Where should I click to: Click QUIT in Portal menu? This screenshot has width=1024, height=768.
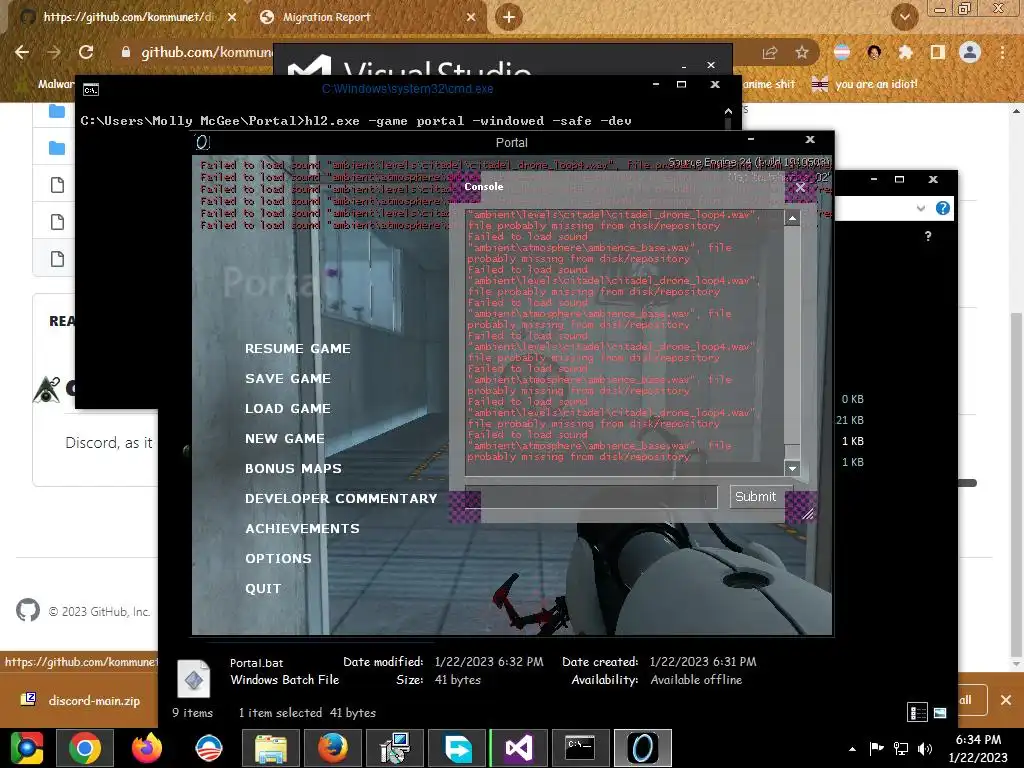(263, 589)
